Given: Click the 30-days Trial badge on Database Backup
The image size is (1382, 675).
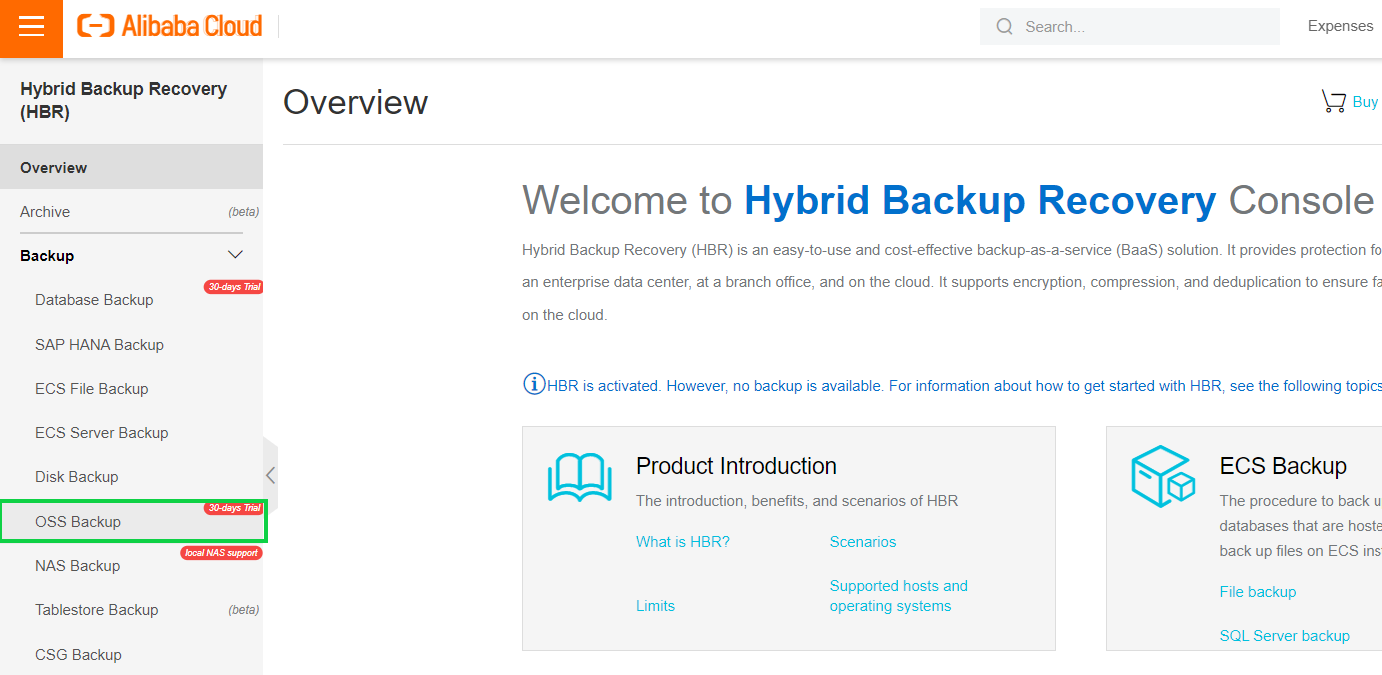Looking at the screenshot, I should coord(233,287).
